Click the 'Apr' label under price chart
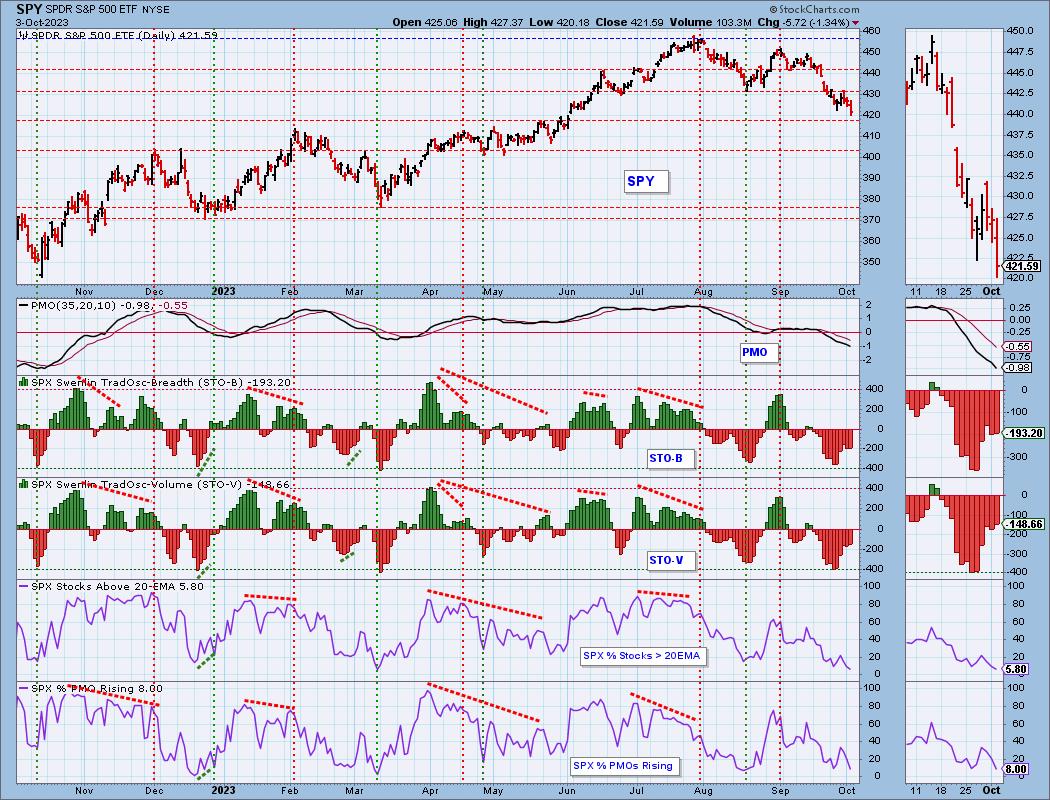The image size is (1050, 800). pyautogui.click(x=431, y=292)
